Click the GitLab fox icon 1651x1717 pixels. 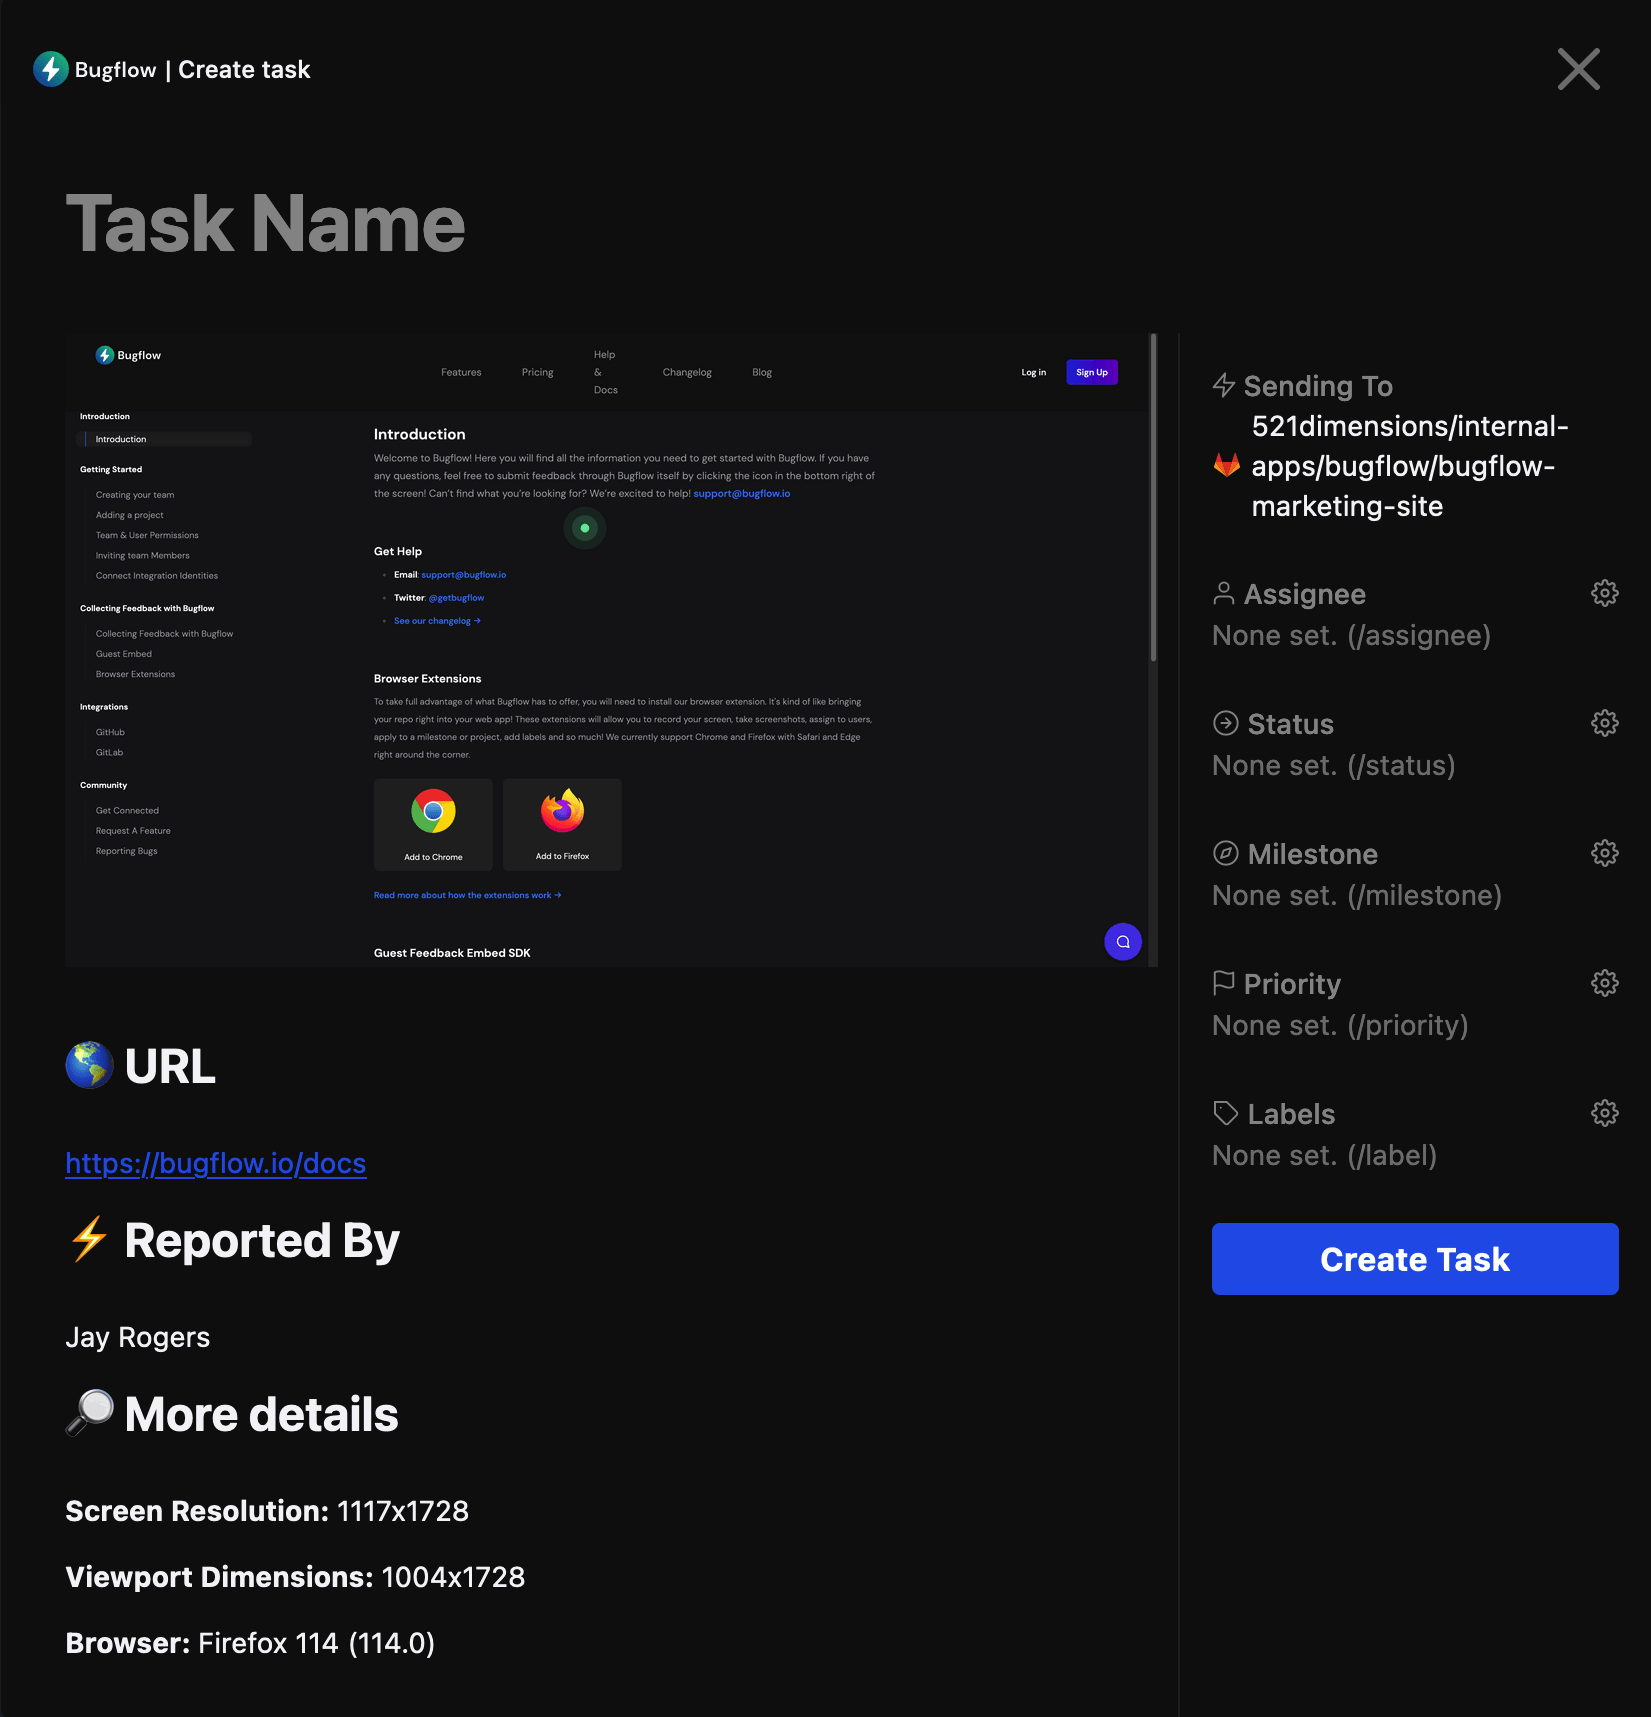[x=1227, y=465]
